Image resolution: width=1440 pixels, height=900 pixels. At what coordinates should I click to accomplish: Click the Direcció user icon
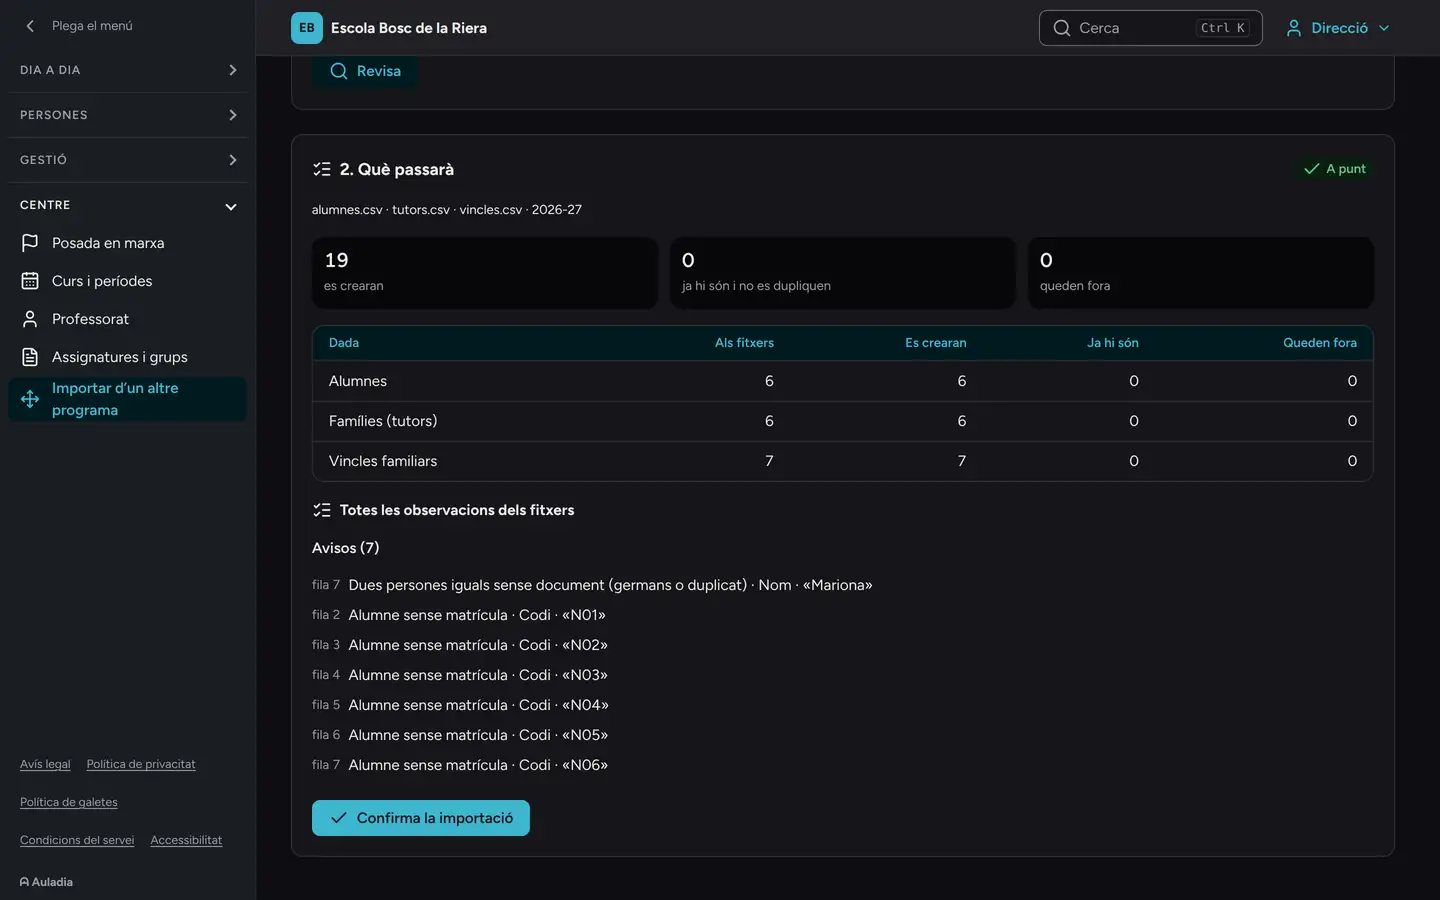click(1294, 28)
